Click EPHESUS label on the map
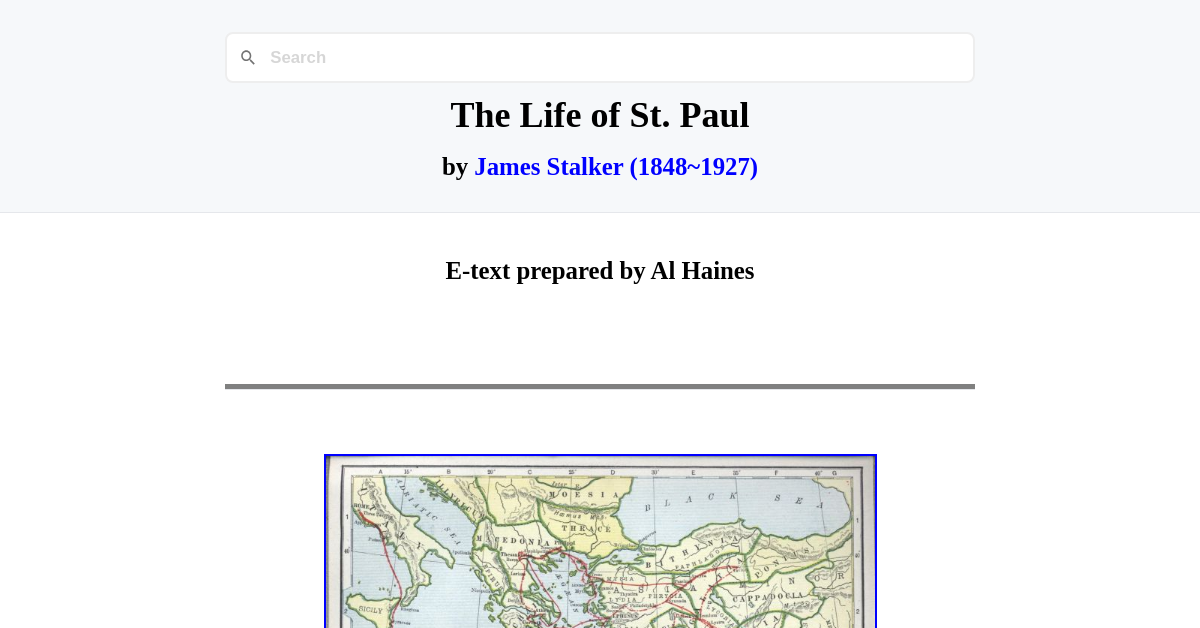1200x628 pixels. 624,617
